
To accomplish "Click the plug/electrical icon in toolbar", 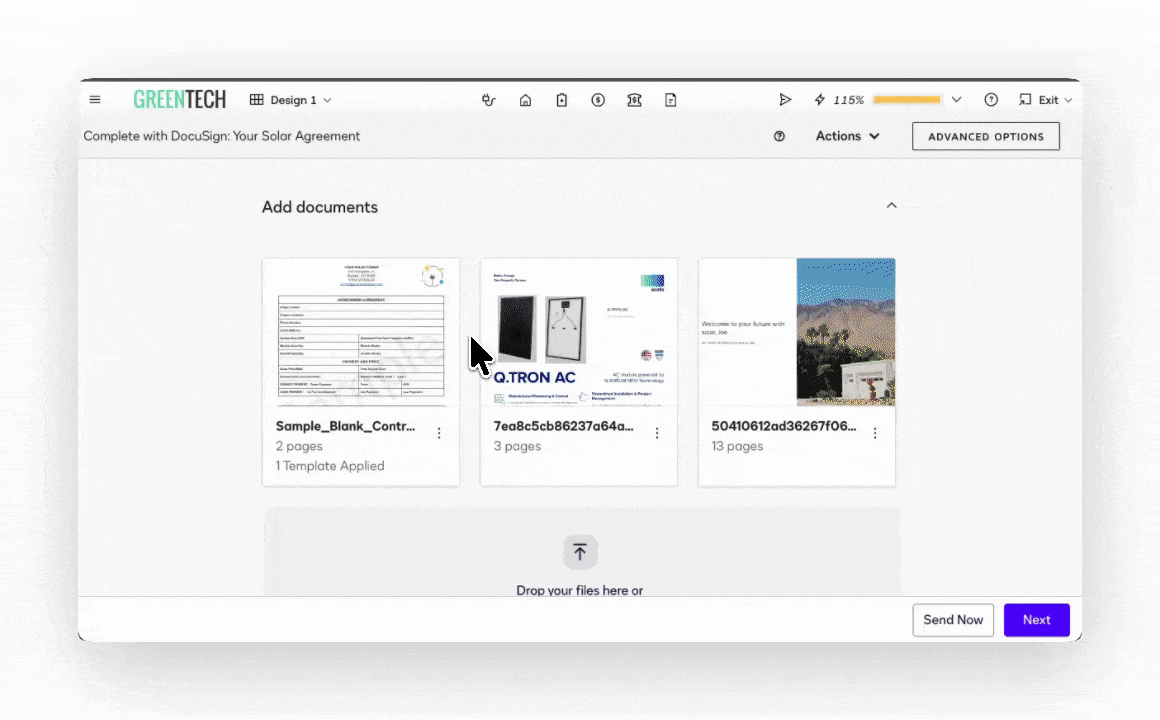I will 489,100.
